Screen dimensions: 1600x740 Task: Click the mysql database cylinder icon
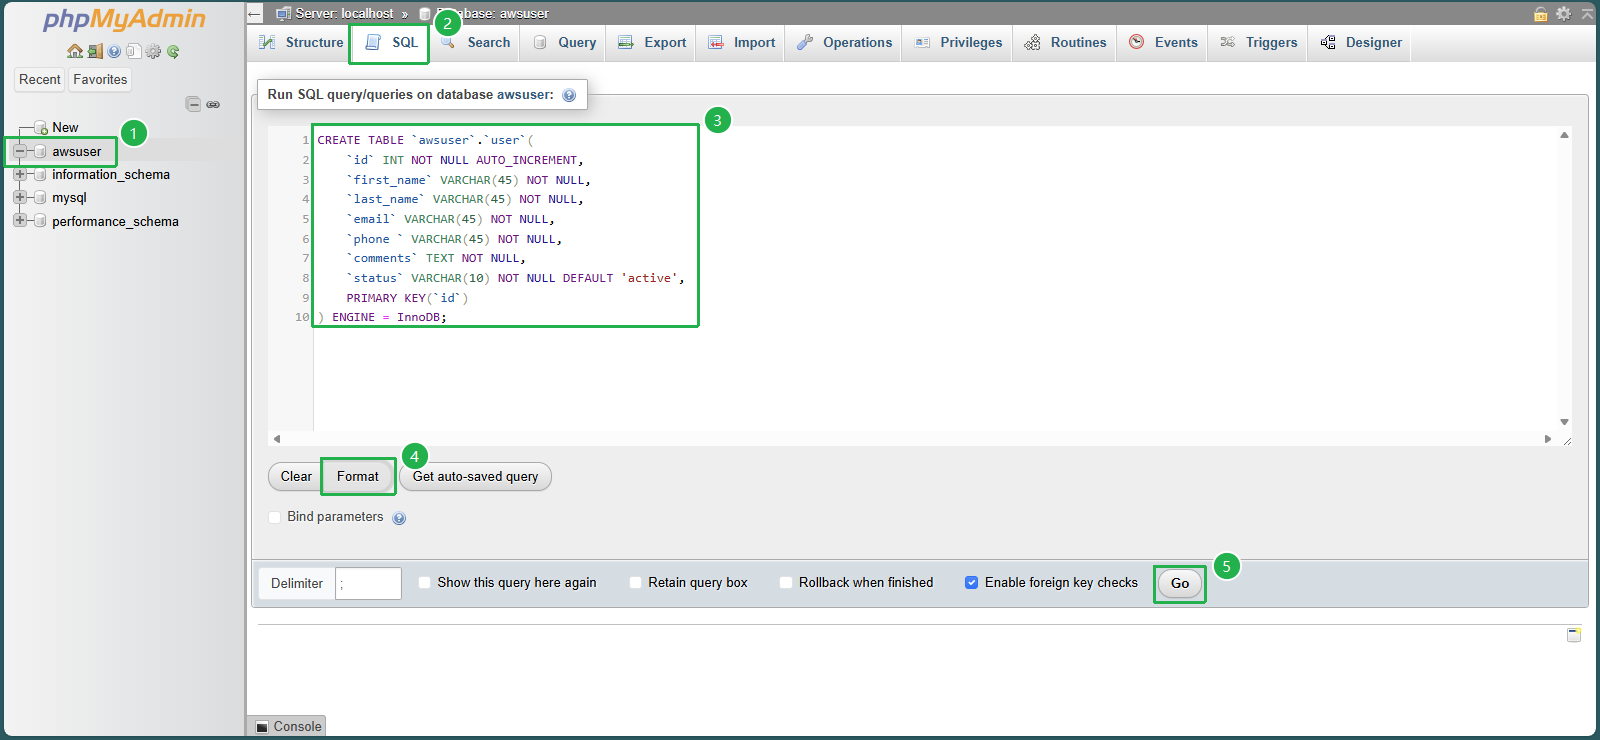[41, 198]
